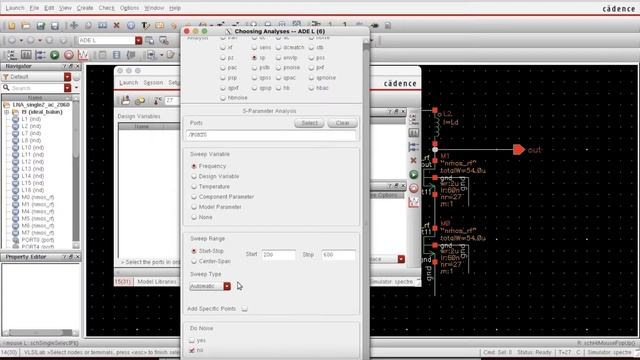Select the pz analysis radio button
Viewport: 640px width, 360px height.
(x=223, y=58)
